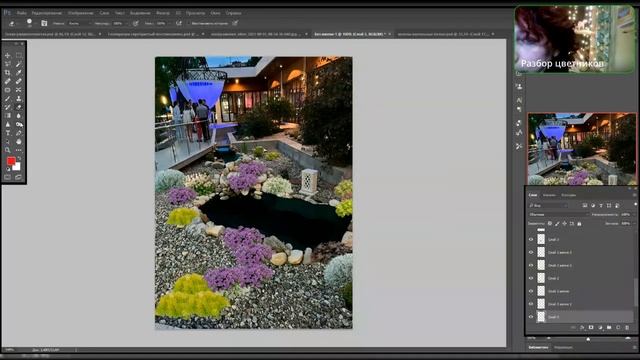Toggle pressure for opacity icon

pyautogui.click(x=136, y=24)
